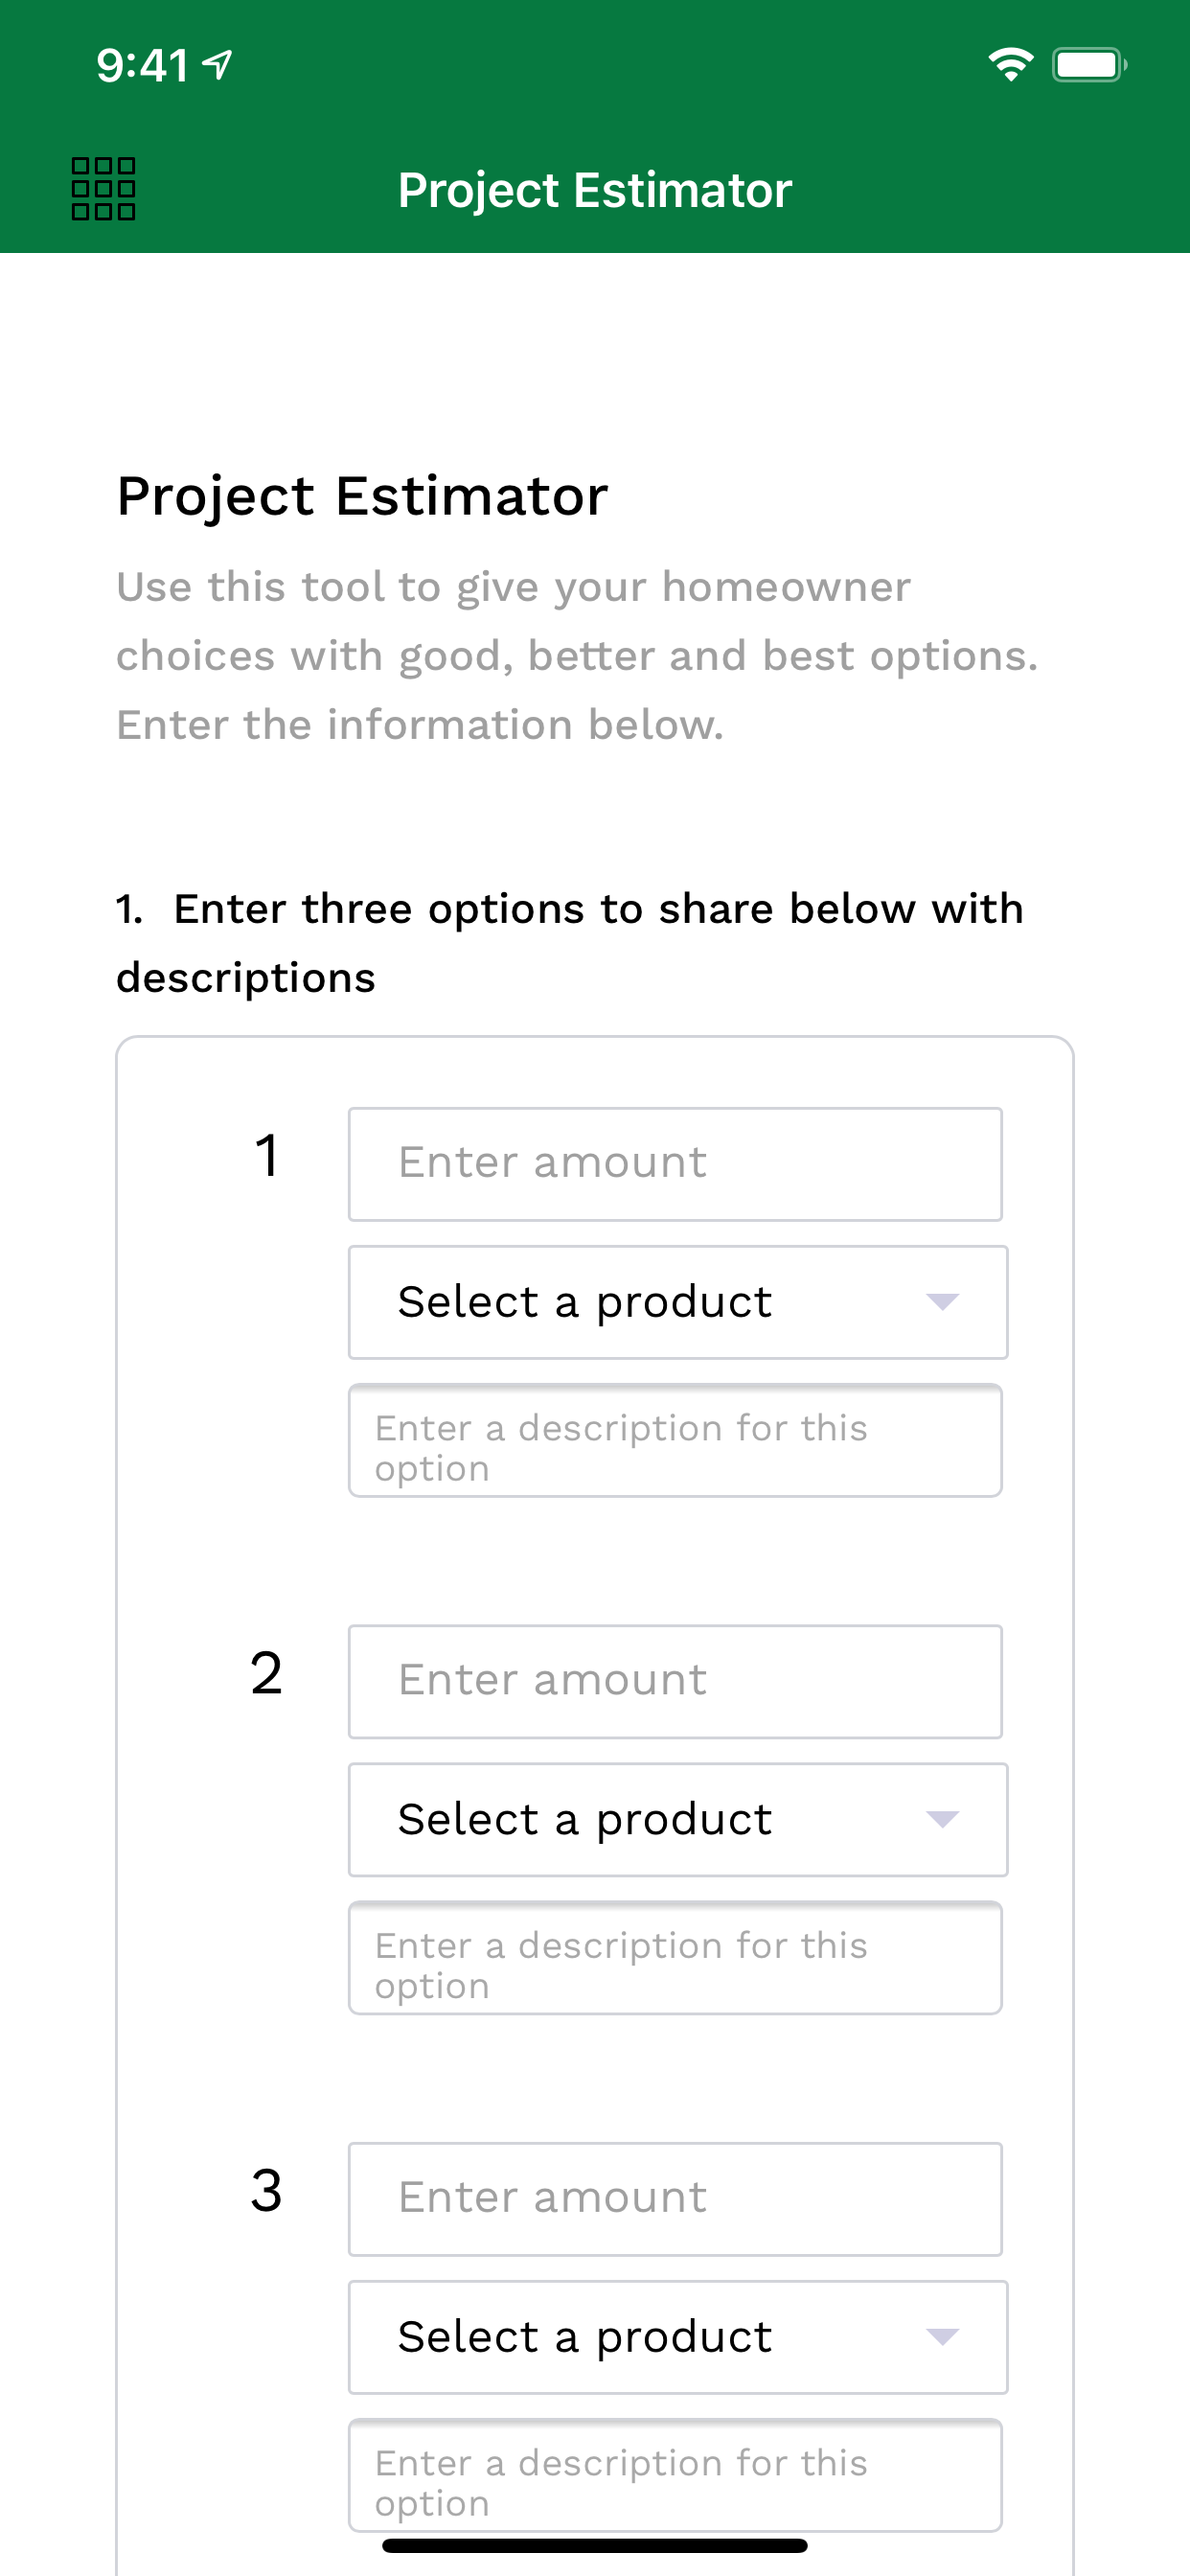Tap the battery indicator icon
This screenshot has width=1190, height=2576.
[x=1088, y=65]
